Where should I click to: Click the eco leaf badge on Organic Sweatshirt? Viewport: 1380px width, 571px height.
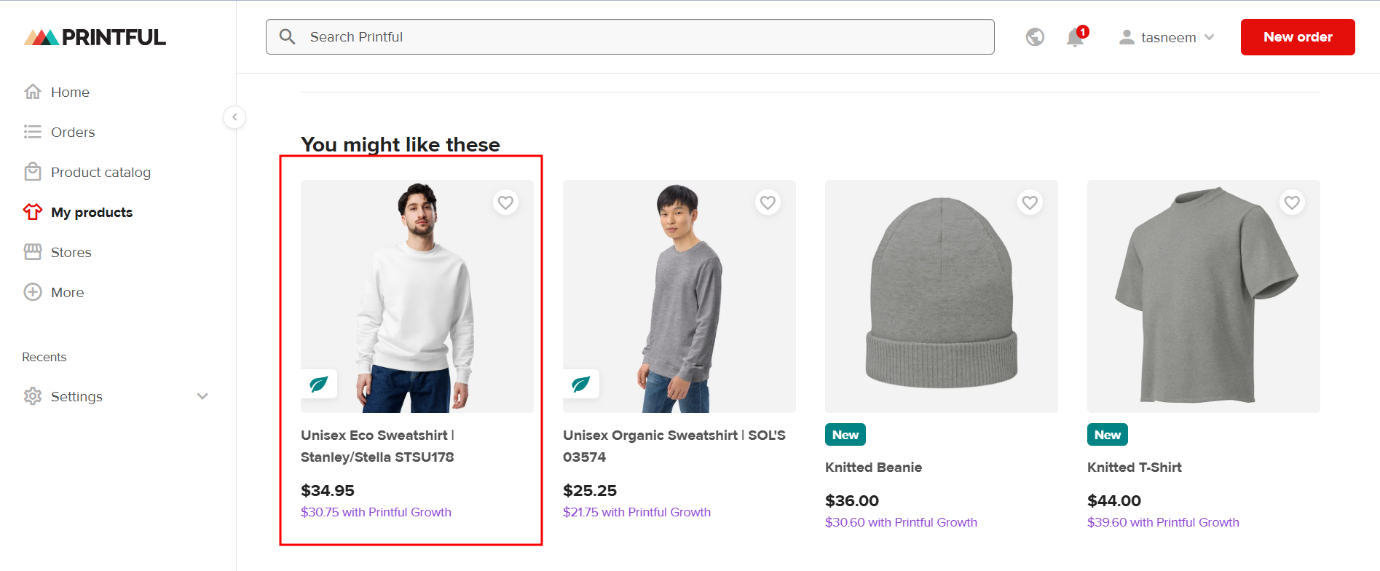[x=581, y=384]
